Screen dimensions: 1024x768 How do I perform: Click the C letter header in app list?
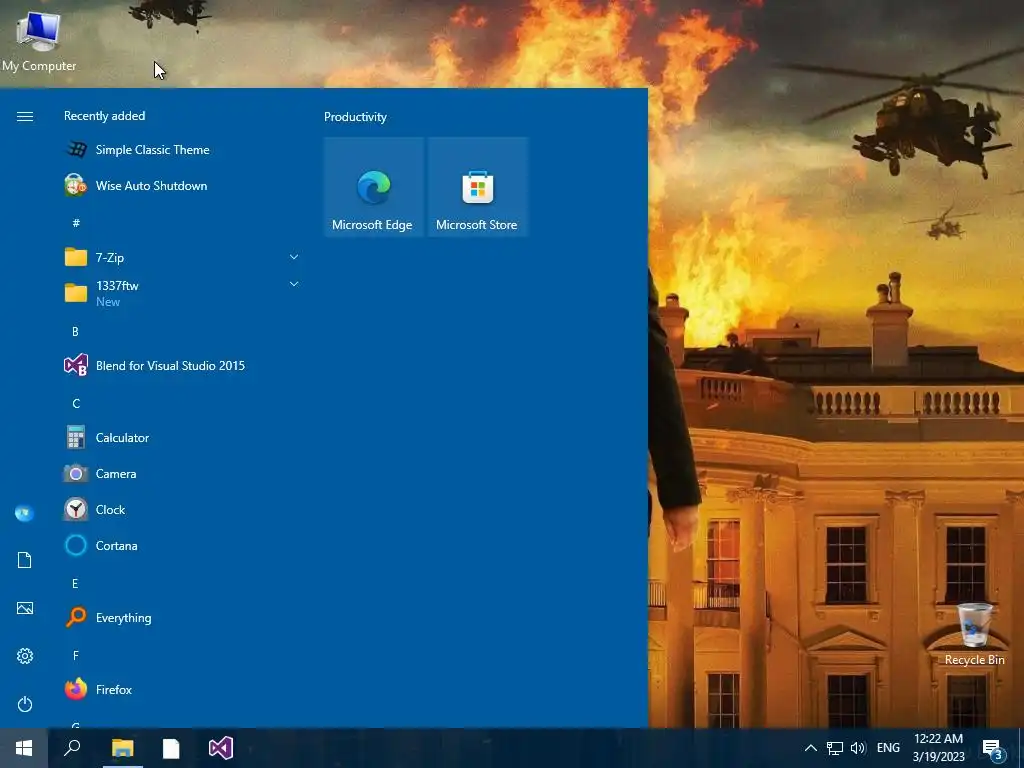76,404
